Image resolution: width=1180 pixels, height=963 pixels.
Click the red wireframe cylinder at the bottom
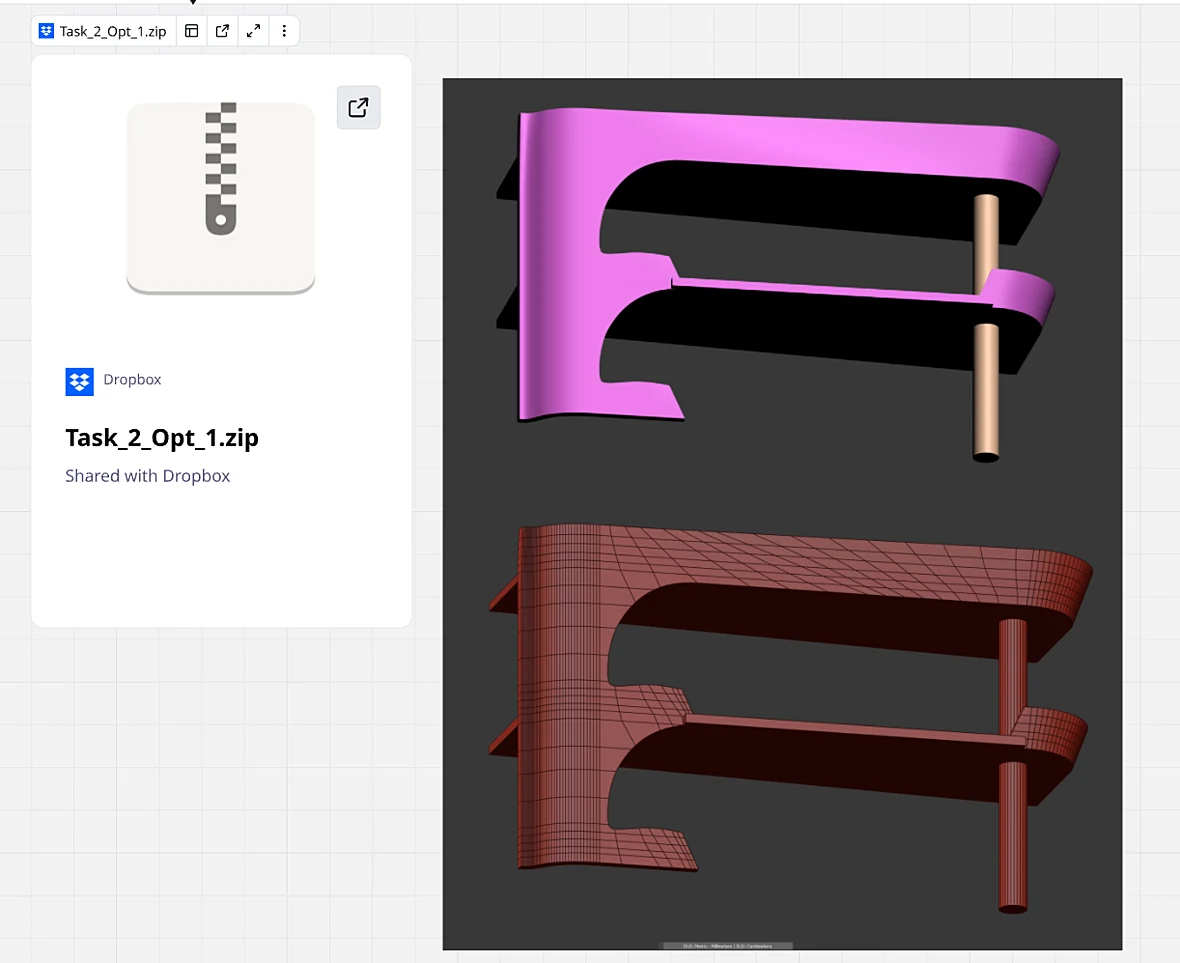(1012, 835)
